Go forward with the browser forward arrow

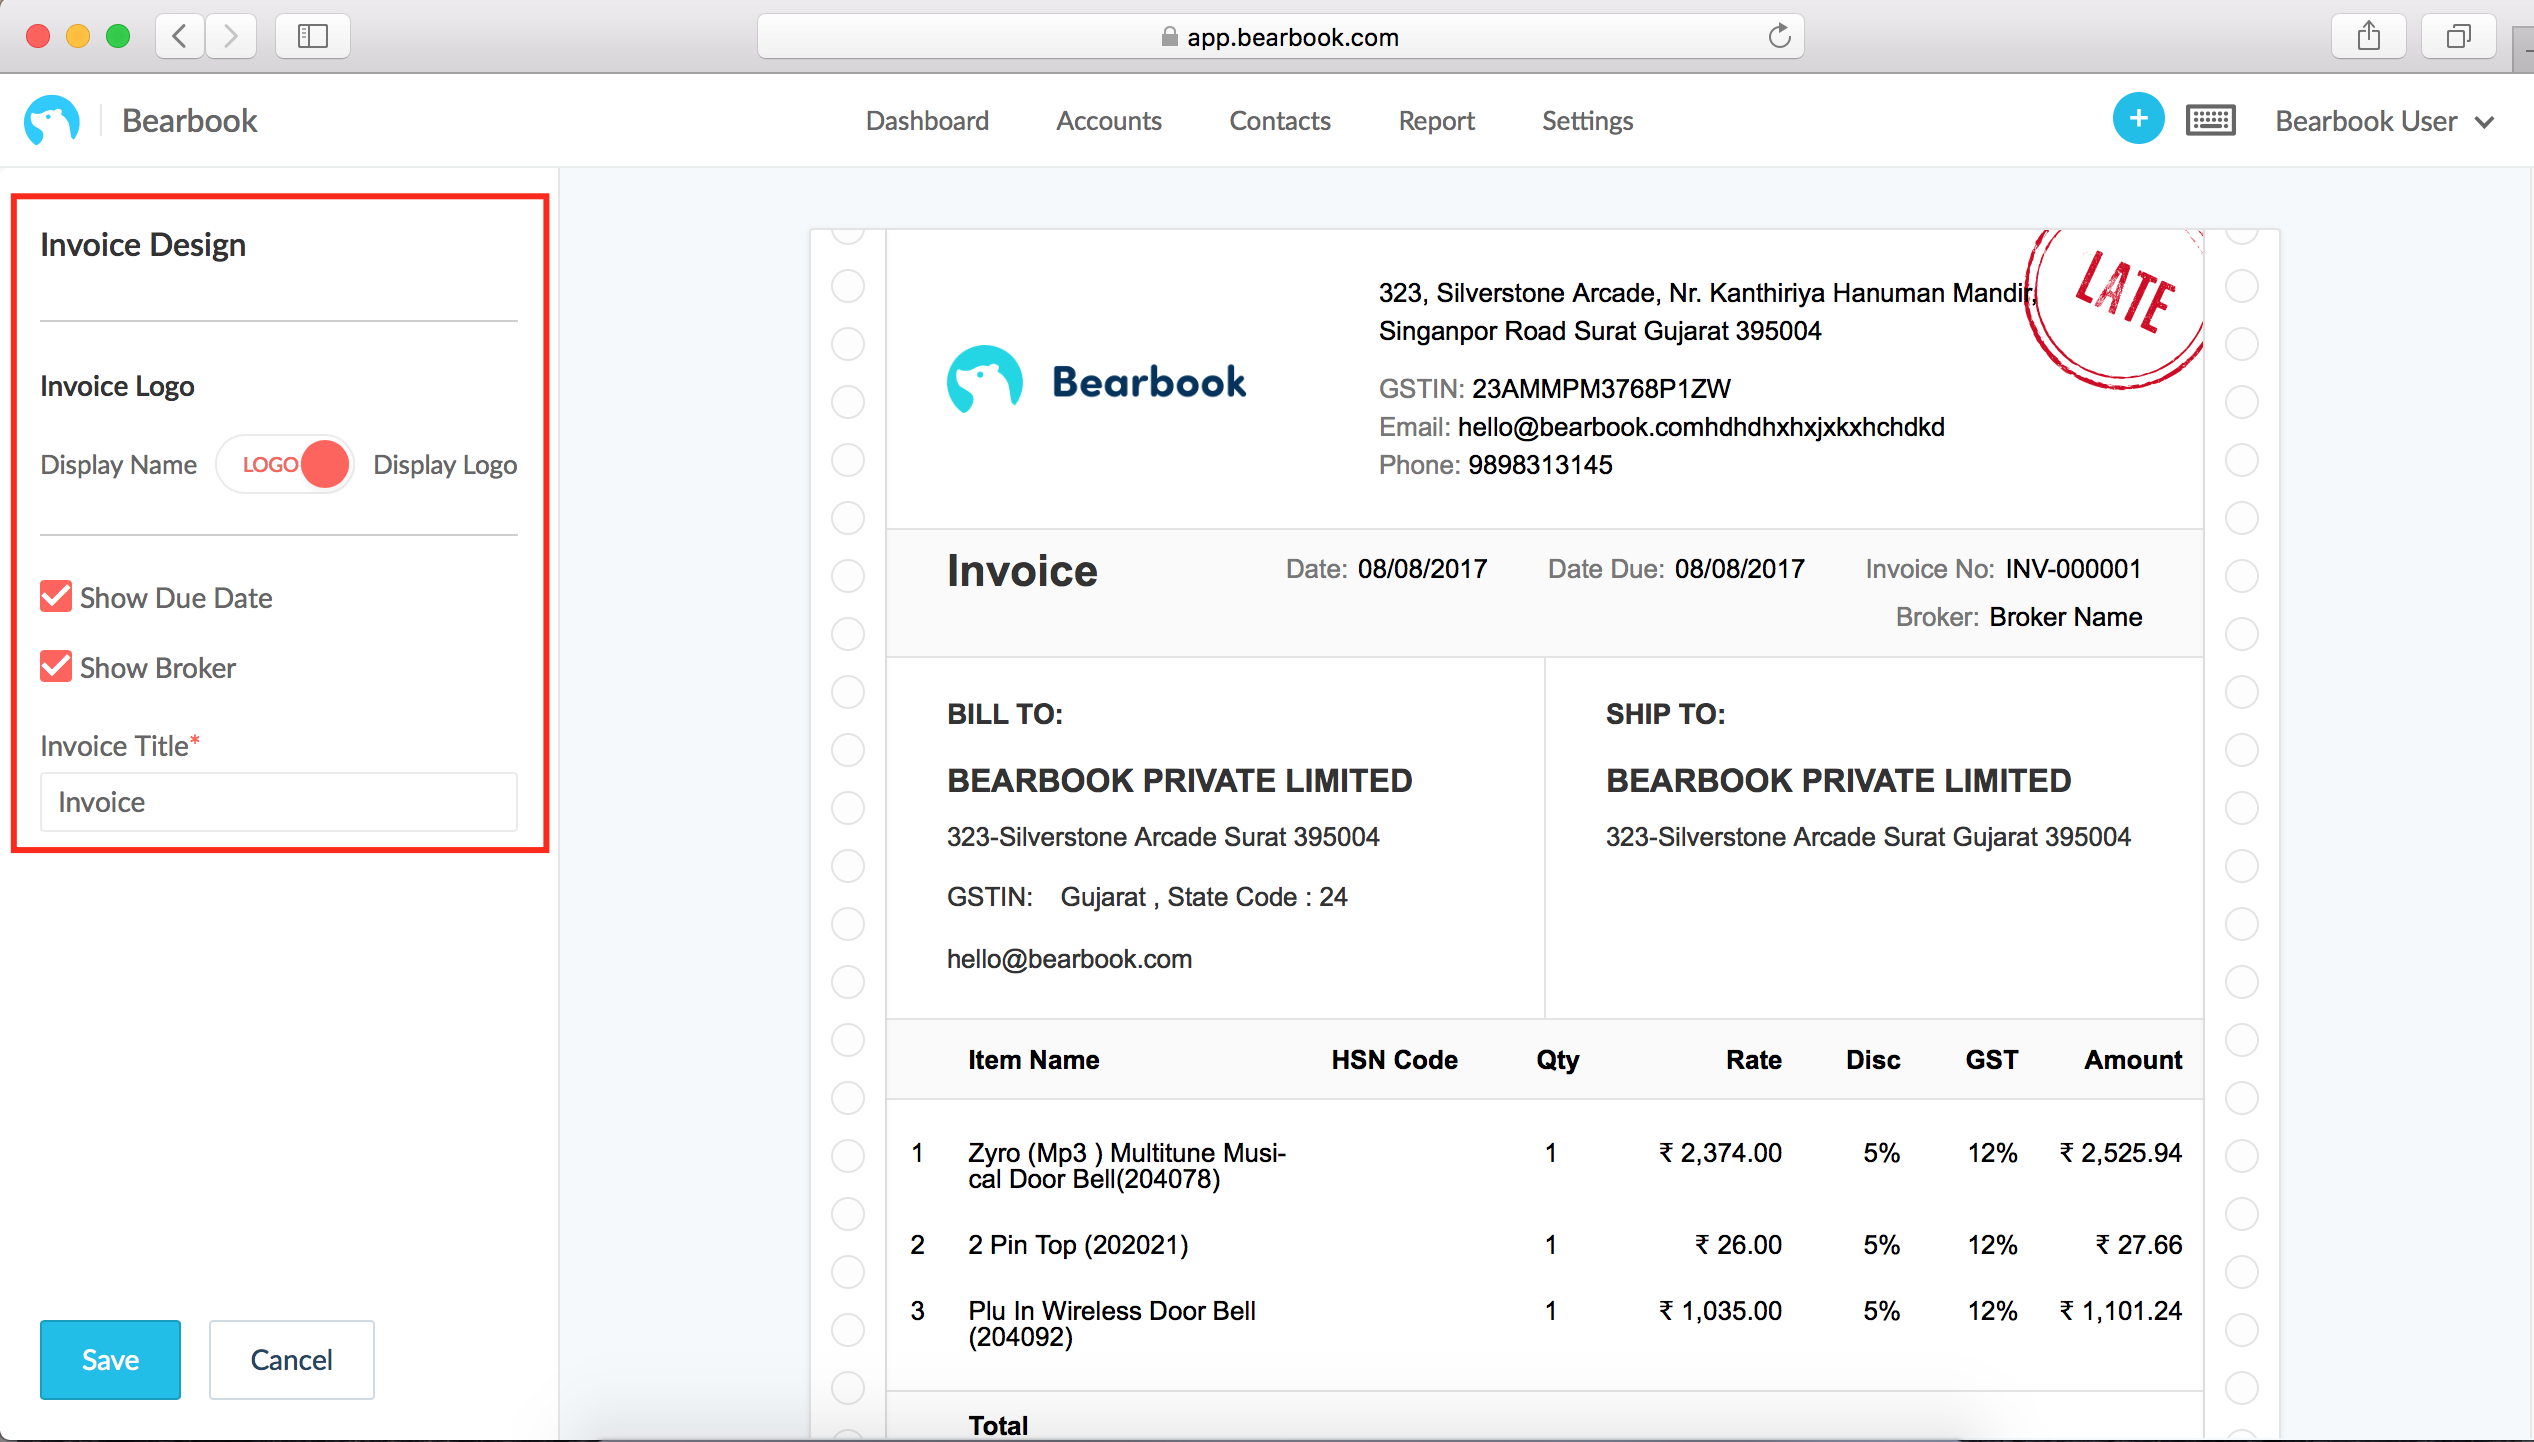coord(231,37)
